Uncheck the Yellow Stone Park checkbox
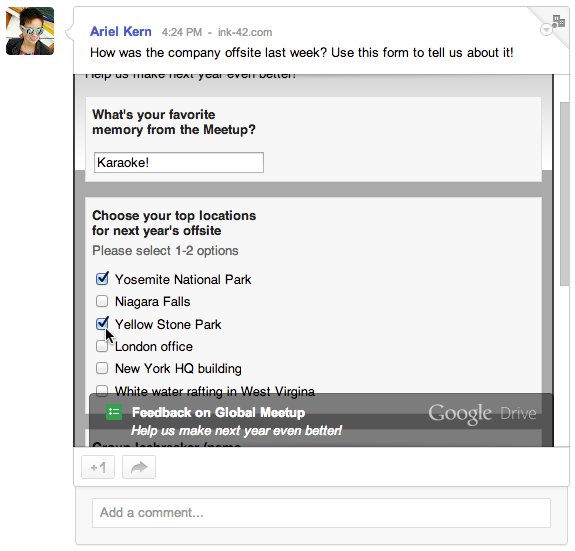The width and height of the screenshot is (575, 551). click(x=102, y=324)
